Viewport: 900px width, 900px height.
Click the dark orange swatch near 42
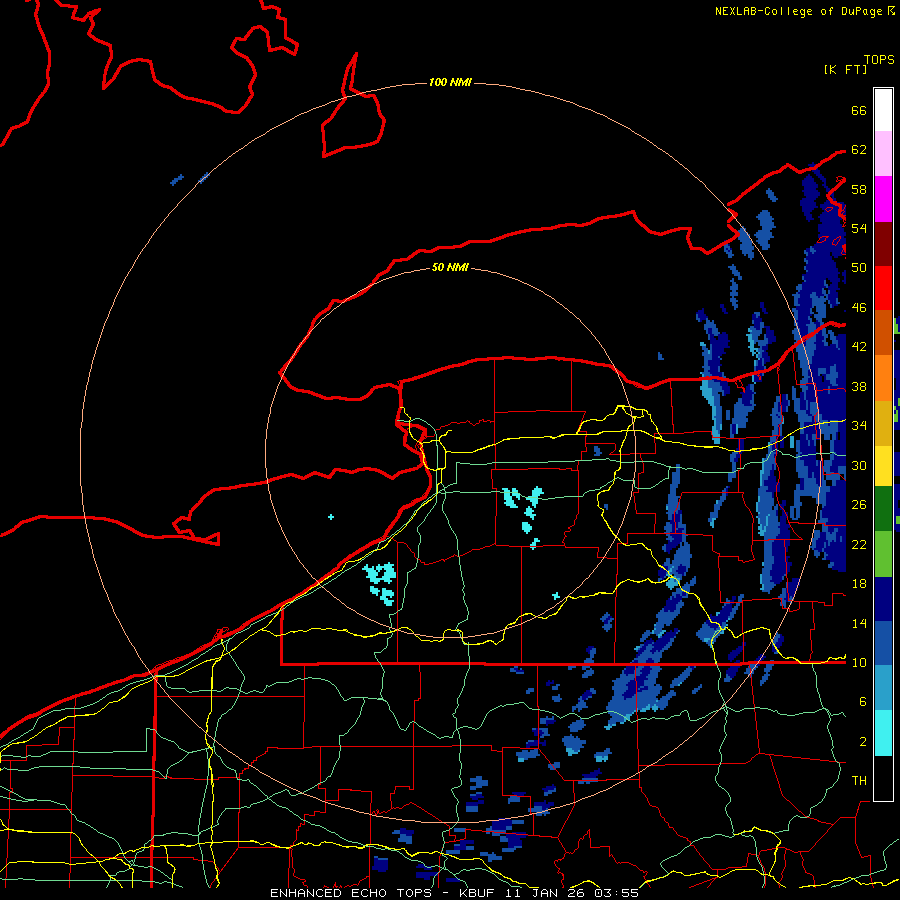coord(883,332)
